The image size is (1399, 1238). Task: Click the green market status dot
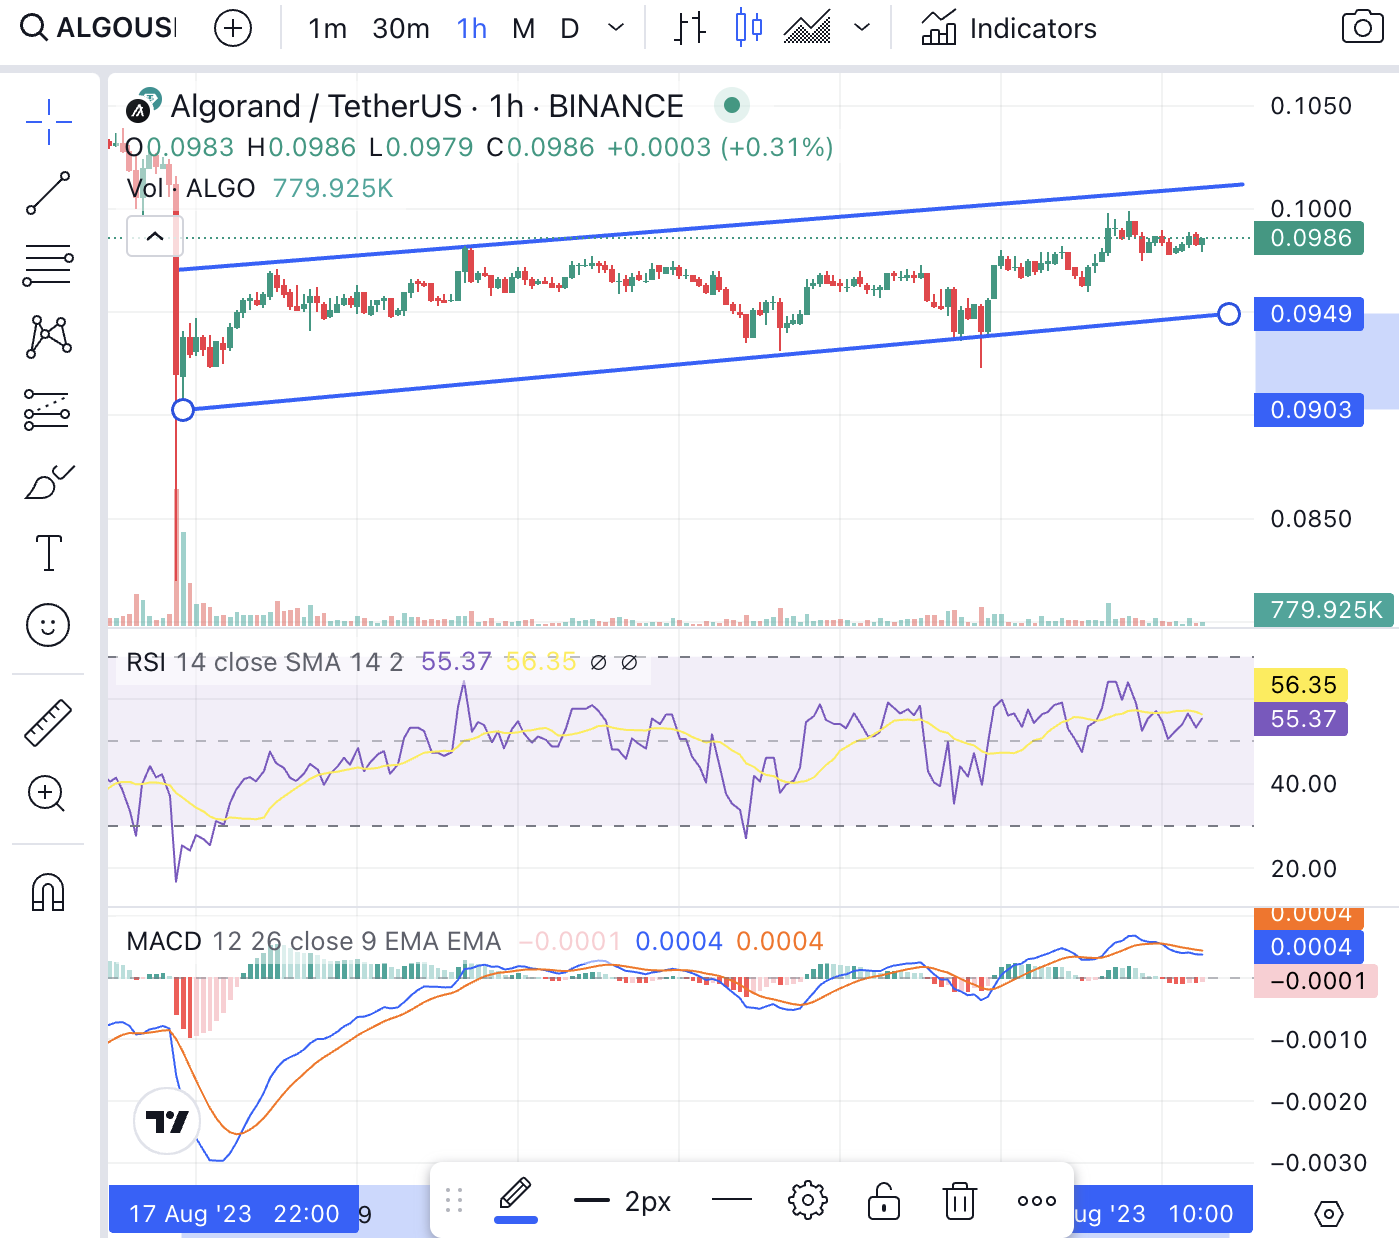point(732,105)
